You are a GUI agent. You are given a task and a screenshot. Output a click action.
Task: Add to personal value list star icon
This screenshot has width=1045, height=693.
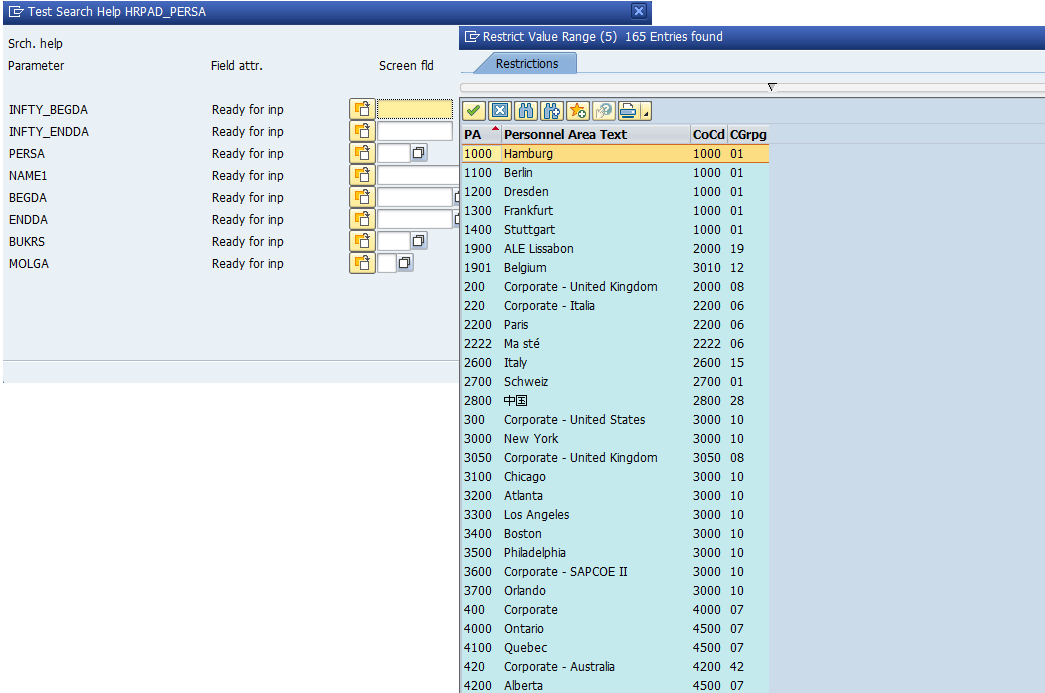coord(578,111)
